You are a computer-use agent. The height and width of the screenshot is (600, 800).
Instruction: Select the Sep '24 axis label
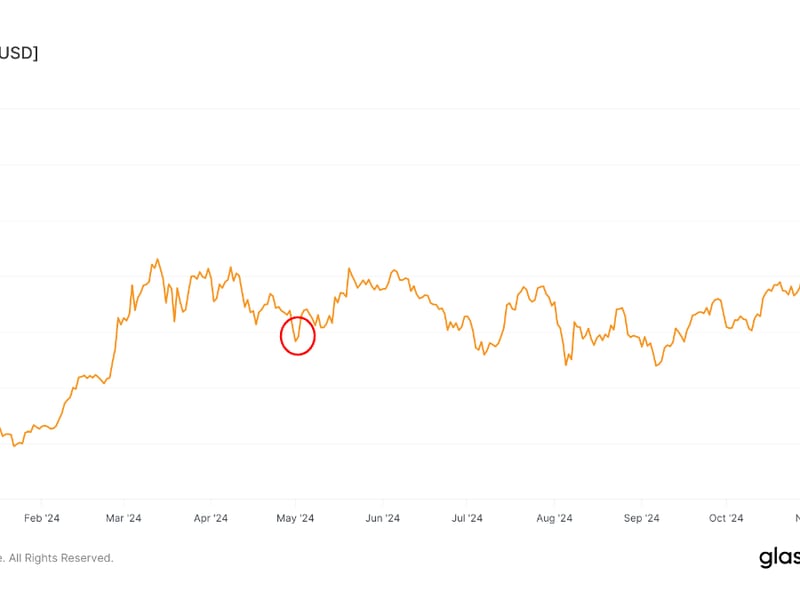pos(641,518)
